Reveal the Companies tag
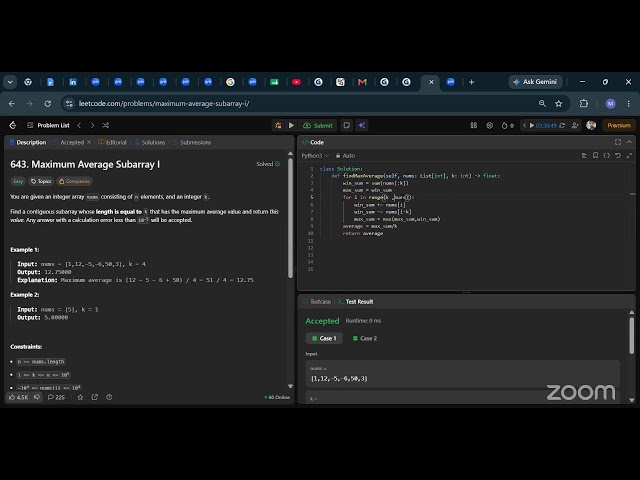Viewport: 640px width, 480px height. click(75, 181)
